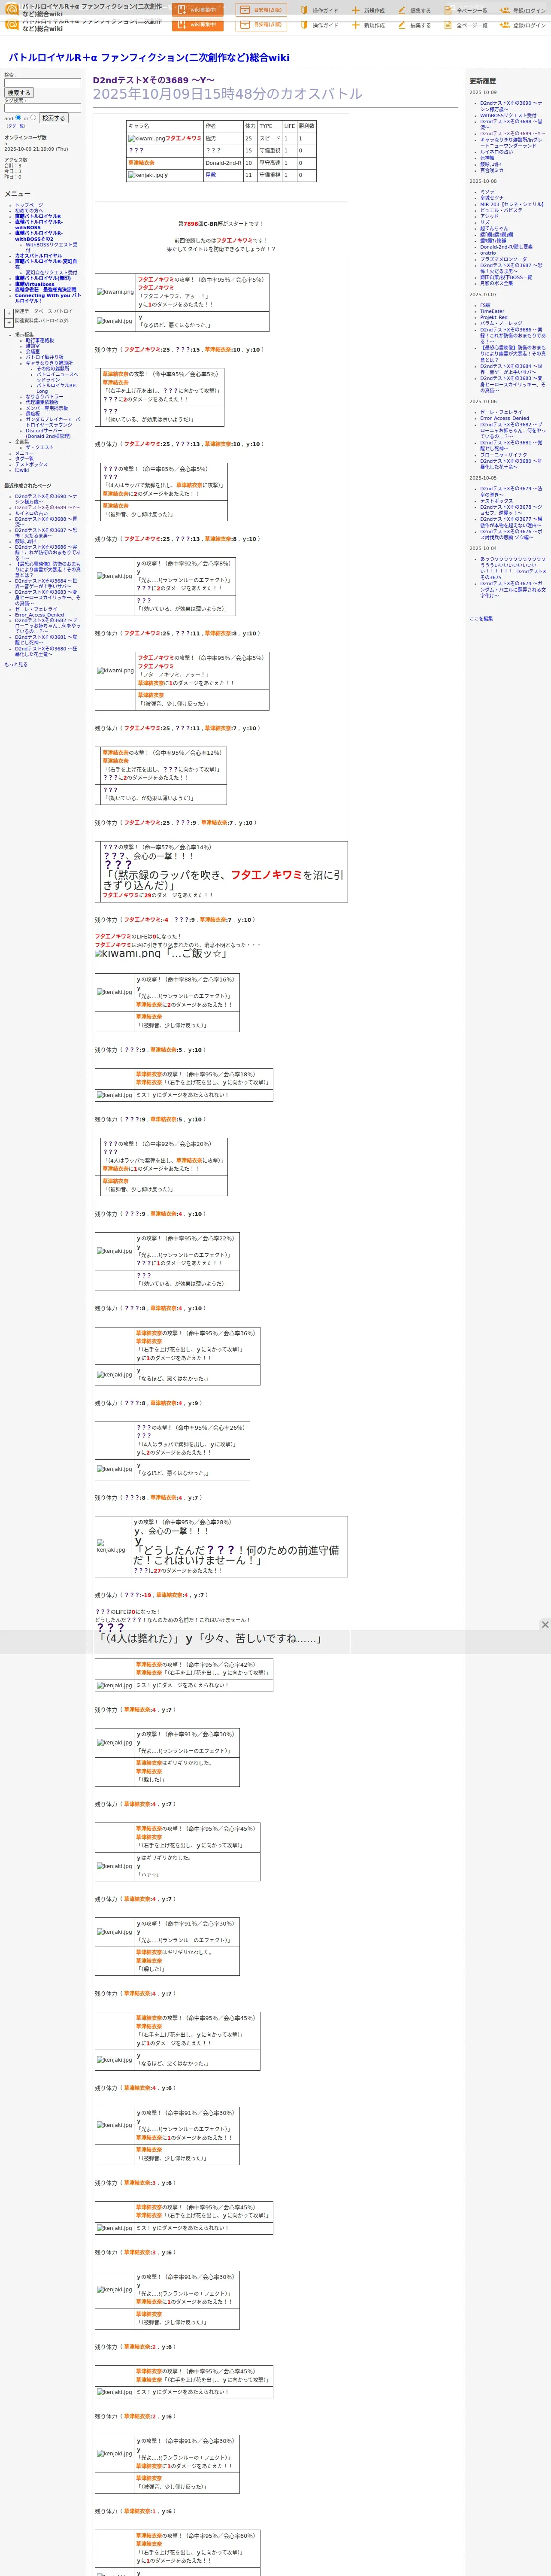This screenshot has width=551, height=2576.
Task: Open タグ一覧 in the left menu
Action: pos(24,459)
